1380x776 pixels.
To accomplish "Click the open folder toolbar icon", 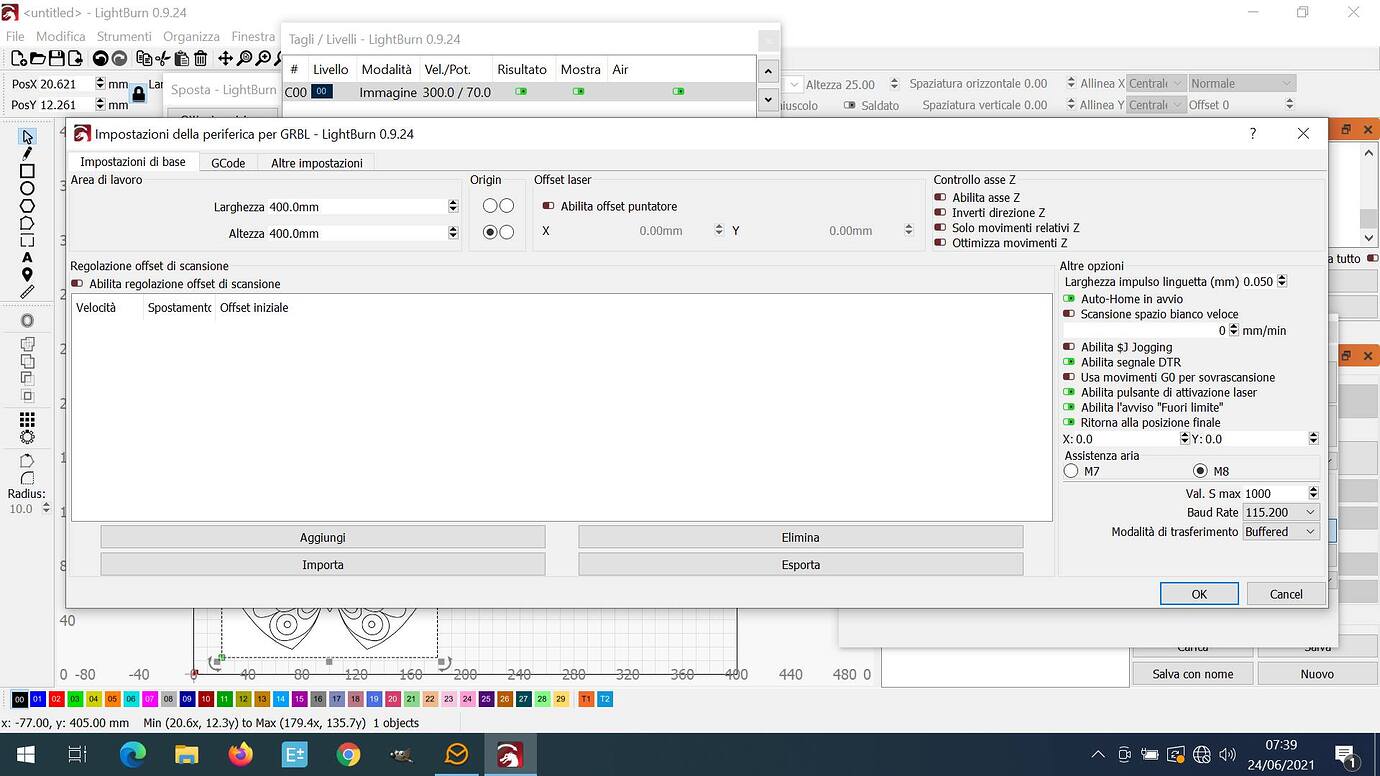I will coord(38,59).
